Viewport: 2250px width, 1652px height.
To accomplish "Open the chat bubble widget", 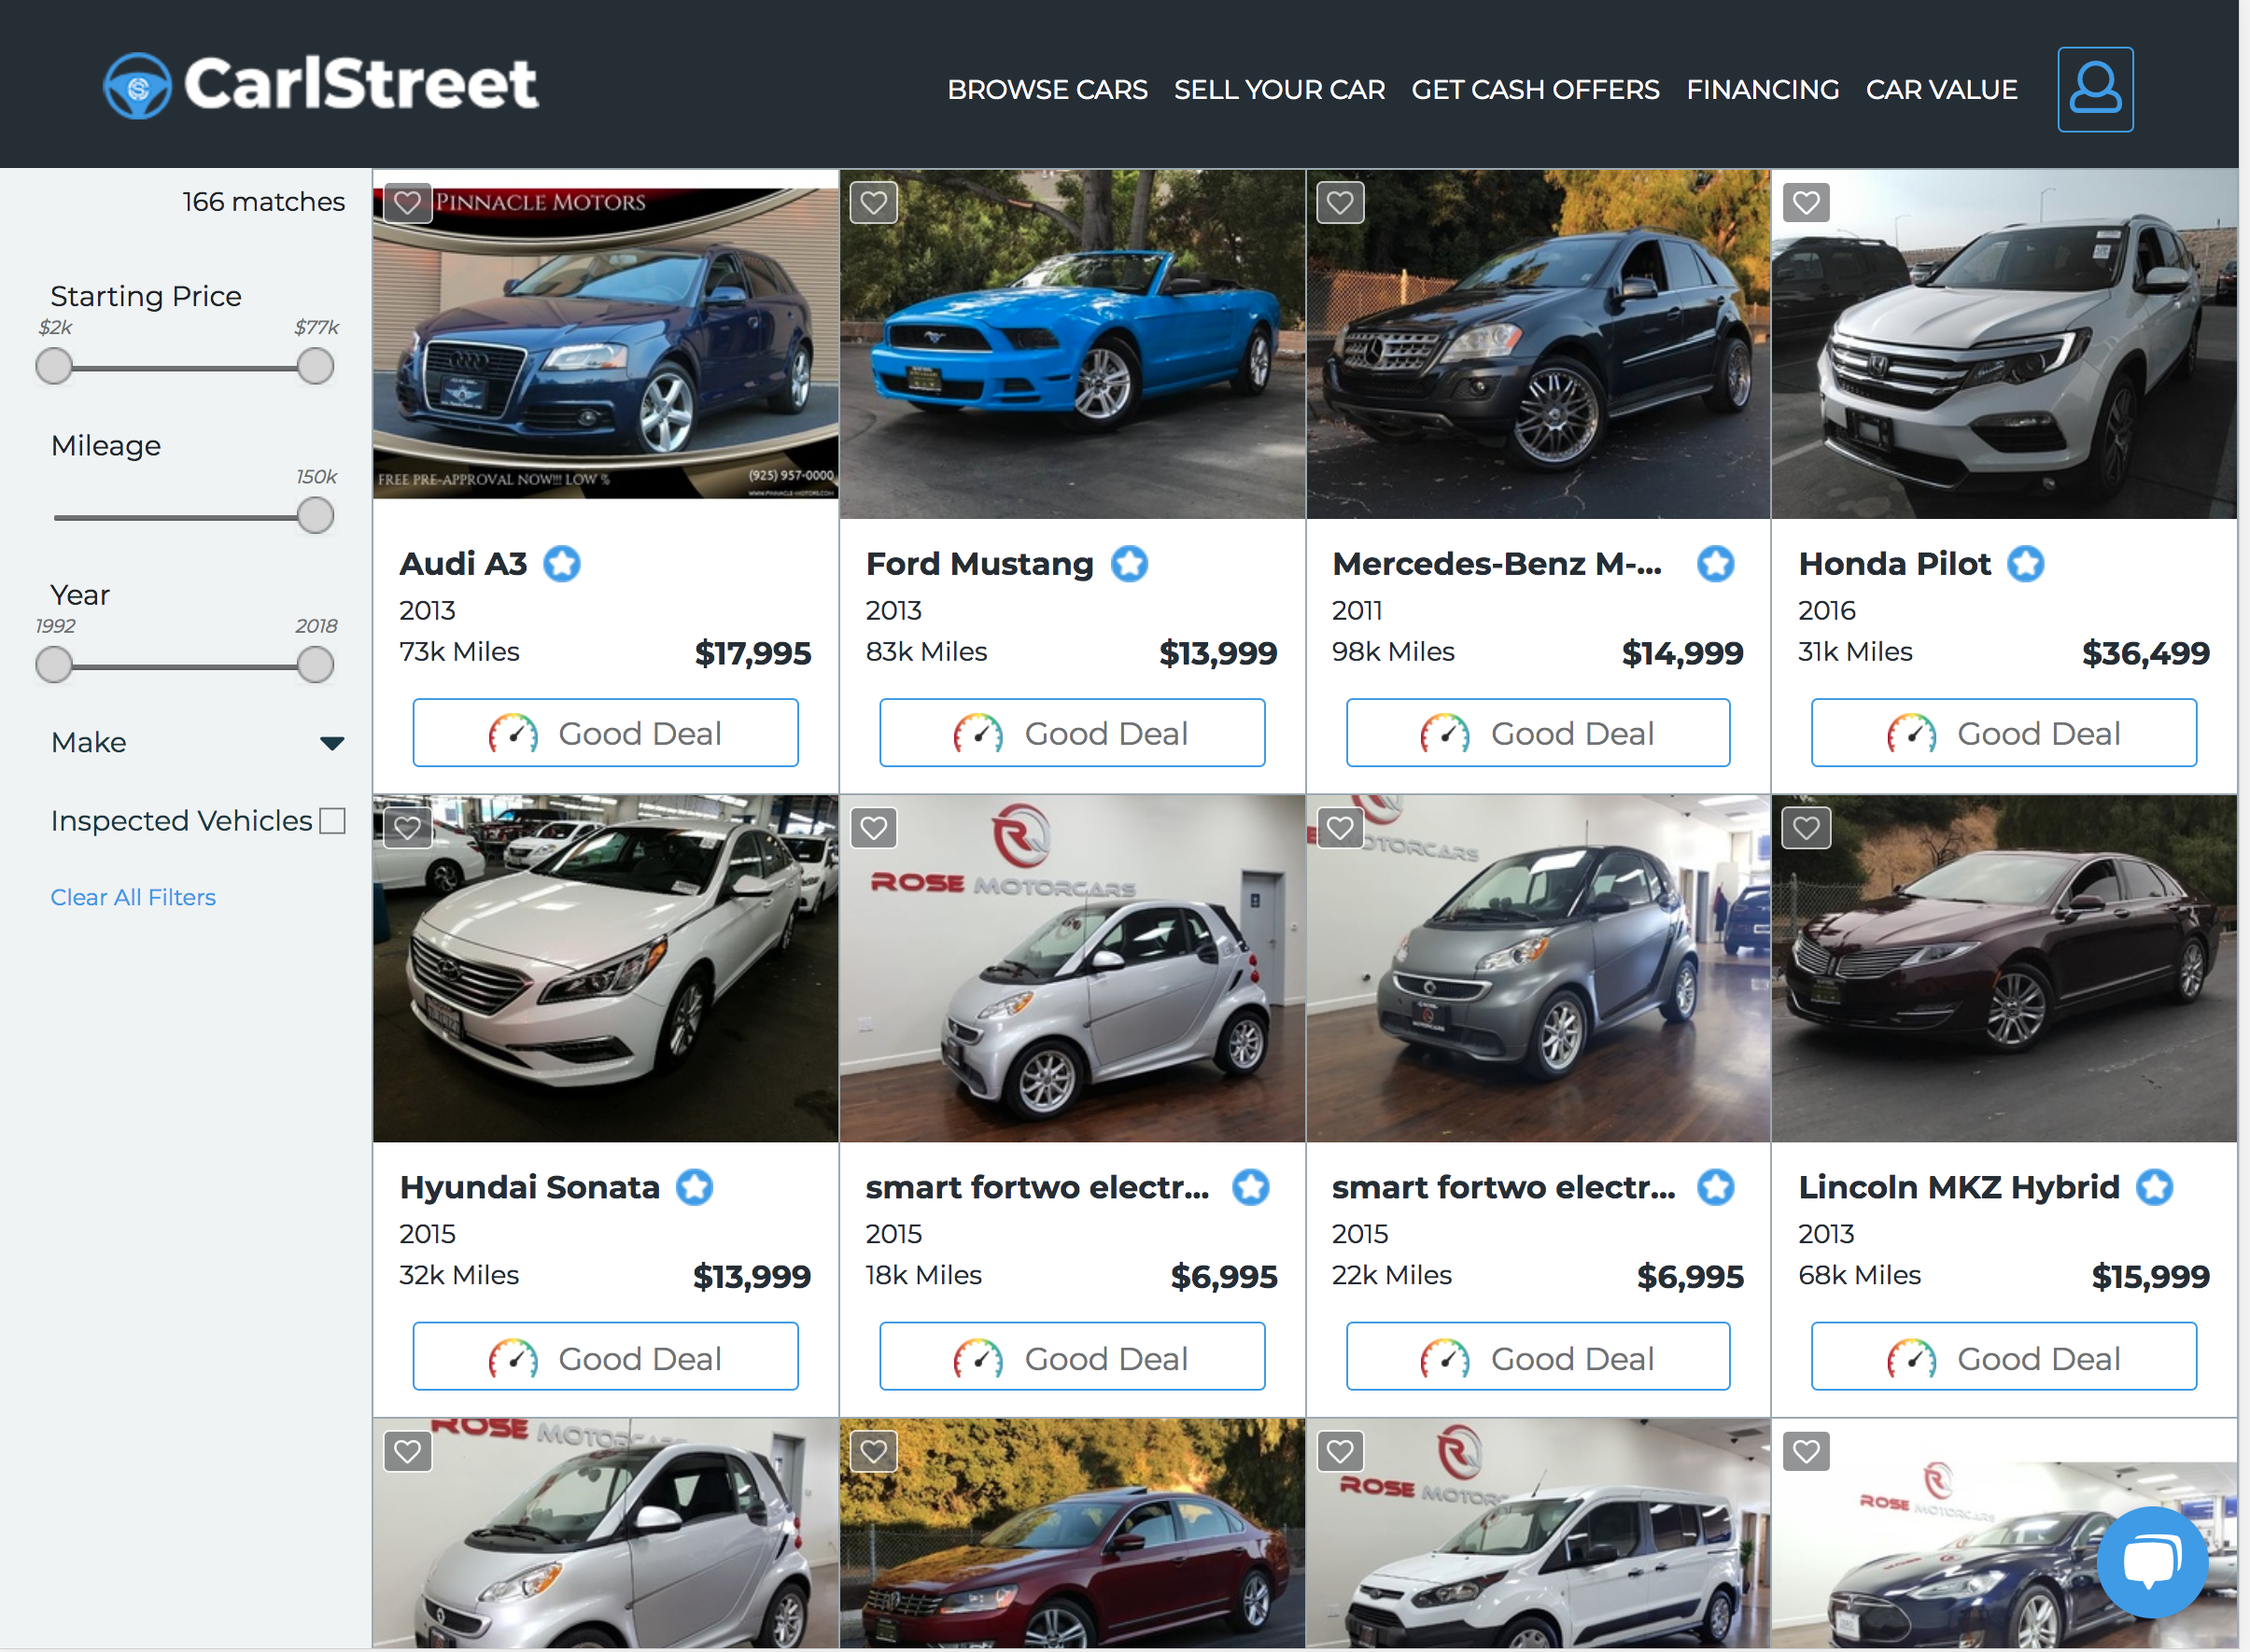I will point(2151,1561).
